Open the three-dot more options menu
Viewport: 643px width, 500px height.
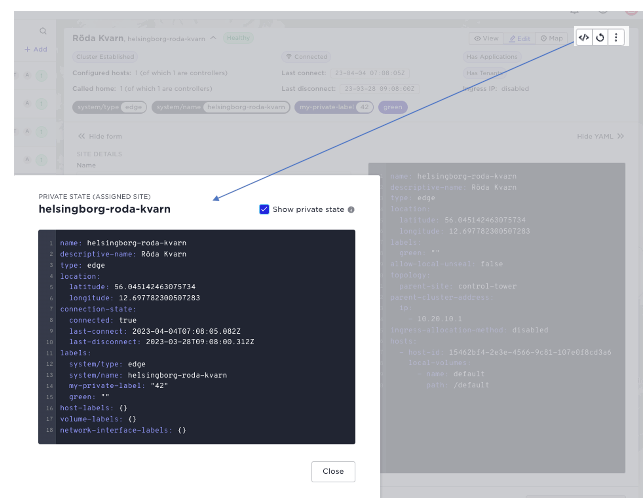616,38
